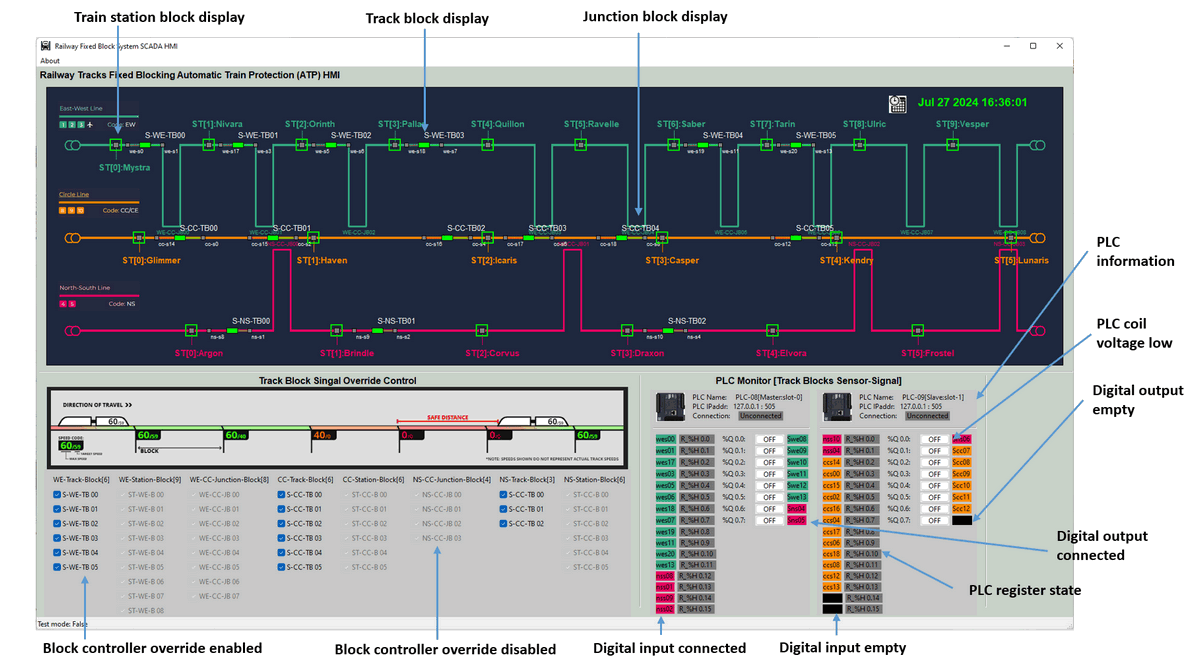The image size is (1200, 667).
Task: Toggle the S-WE-TB 05 override checkbox
Action: (57, 567)
